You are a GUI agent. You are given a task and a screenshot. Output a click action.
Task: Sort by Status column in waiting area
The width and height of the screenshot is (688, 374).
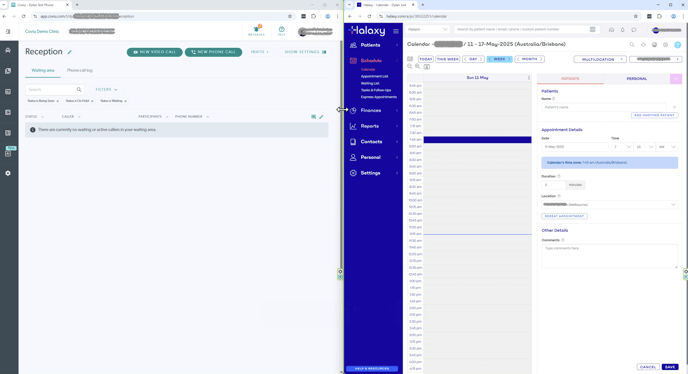click(x=34, y=117)
